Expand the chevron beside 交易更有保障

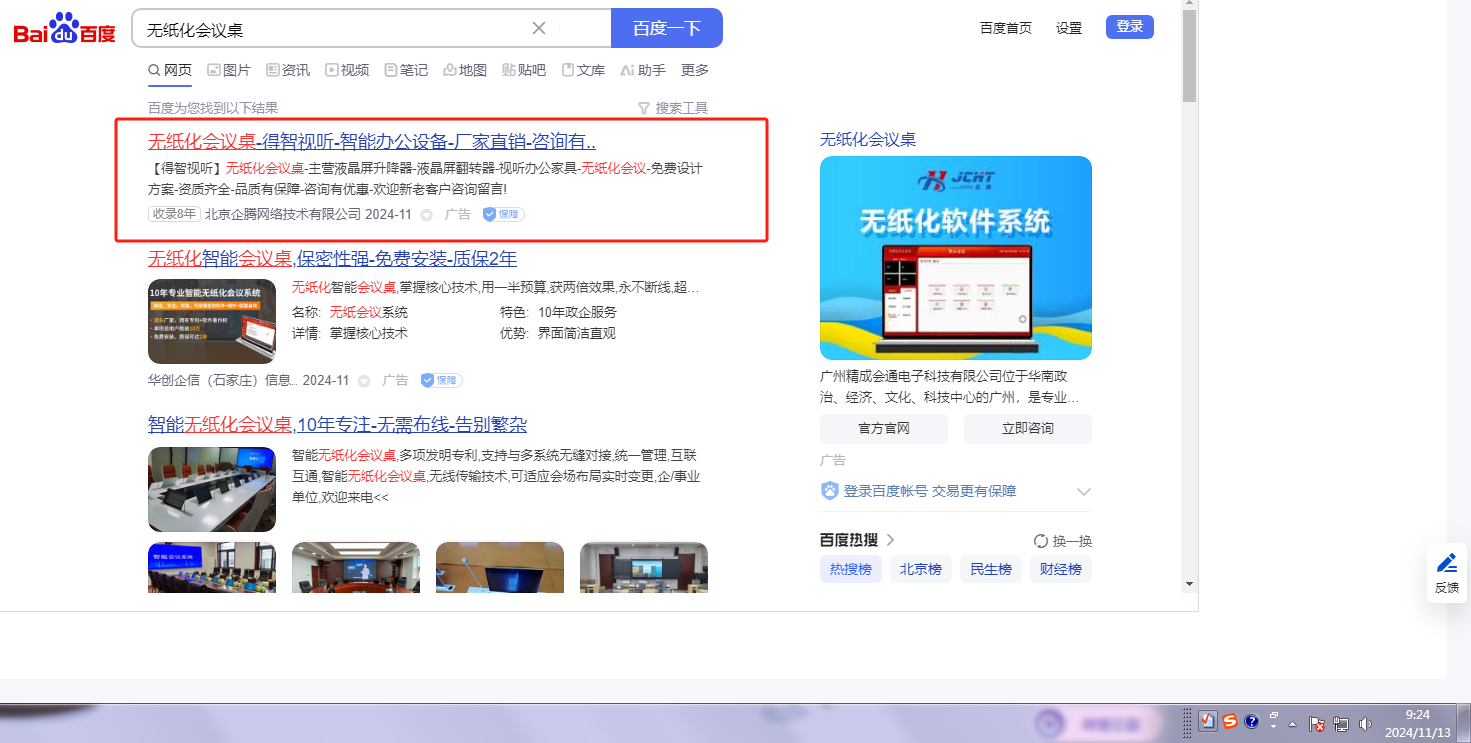point(1084,492)
